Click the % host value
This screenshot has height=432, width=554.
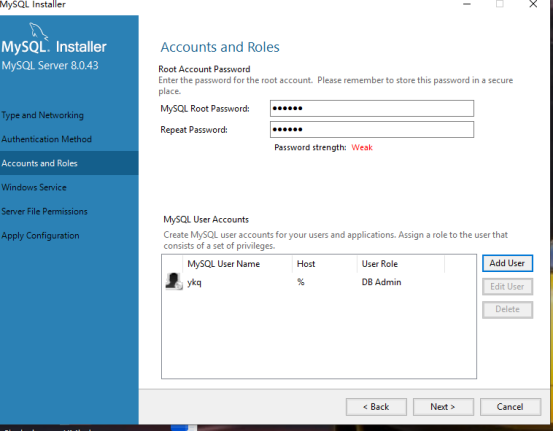pos(301,282)
